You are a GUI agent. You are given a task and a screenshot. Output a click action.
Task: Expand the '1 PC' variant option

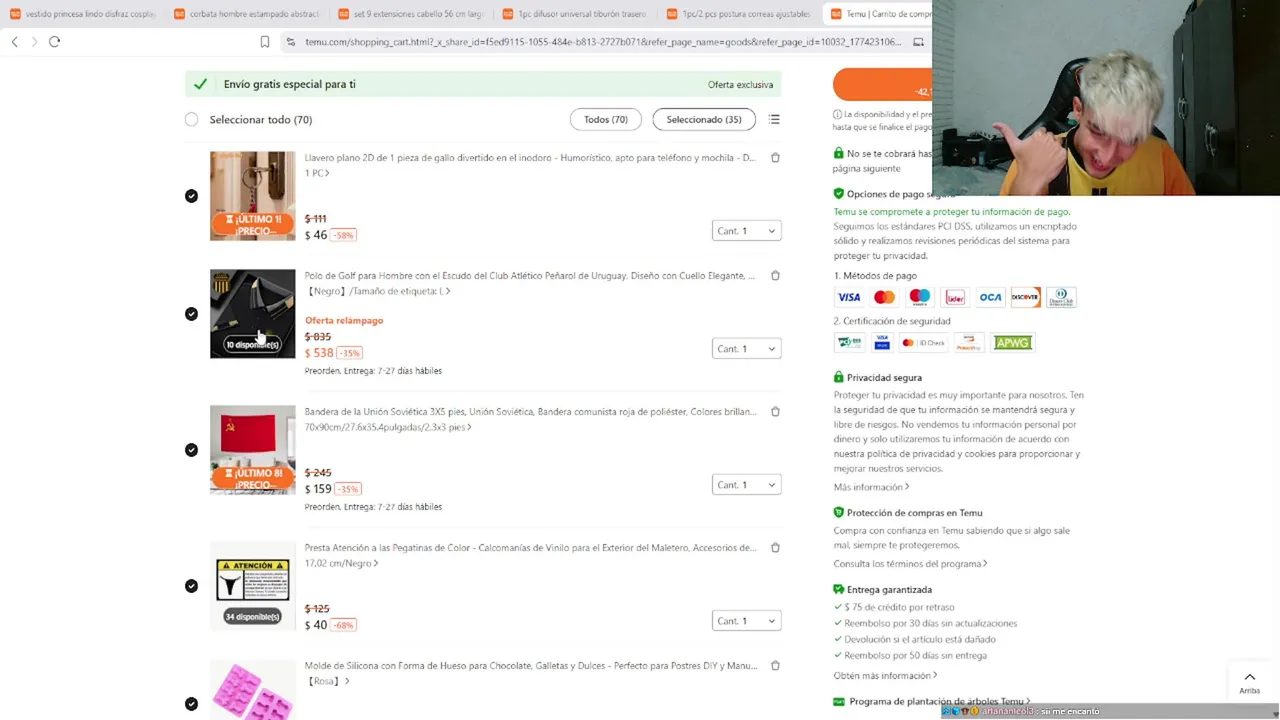[x=317, y=173]
